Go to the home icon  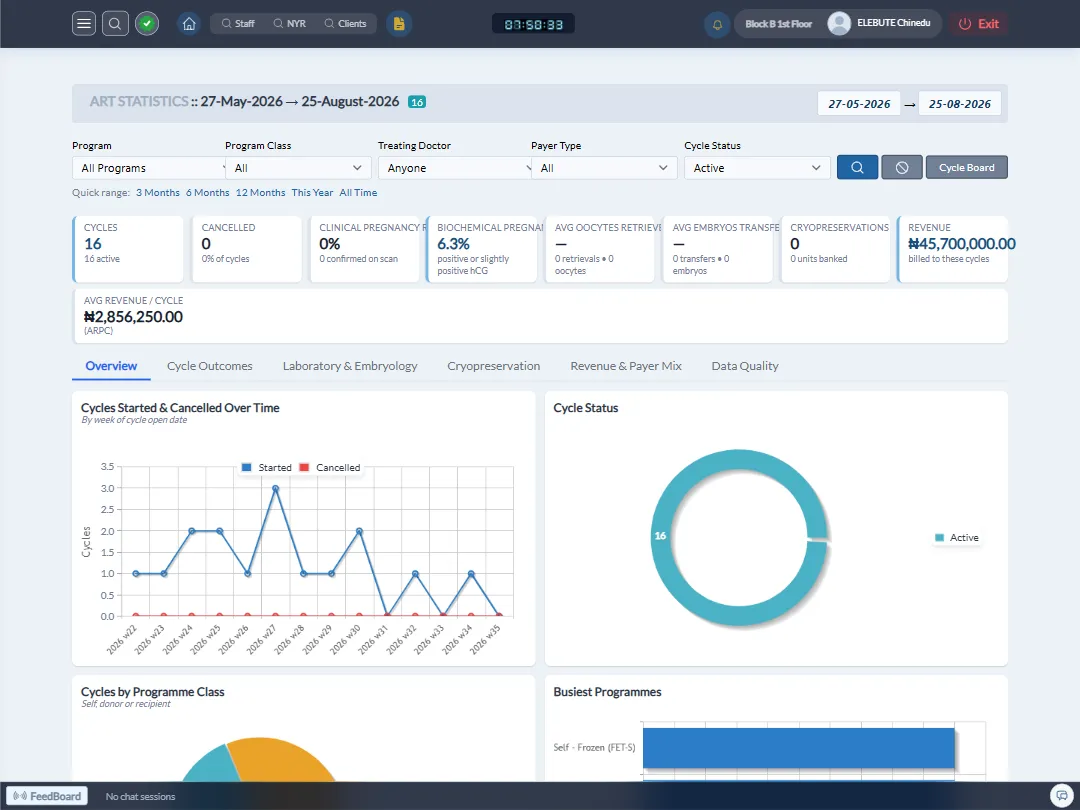[x=189, y=23]
